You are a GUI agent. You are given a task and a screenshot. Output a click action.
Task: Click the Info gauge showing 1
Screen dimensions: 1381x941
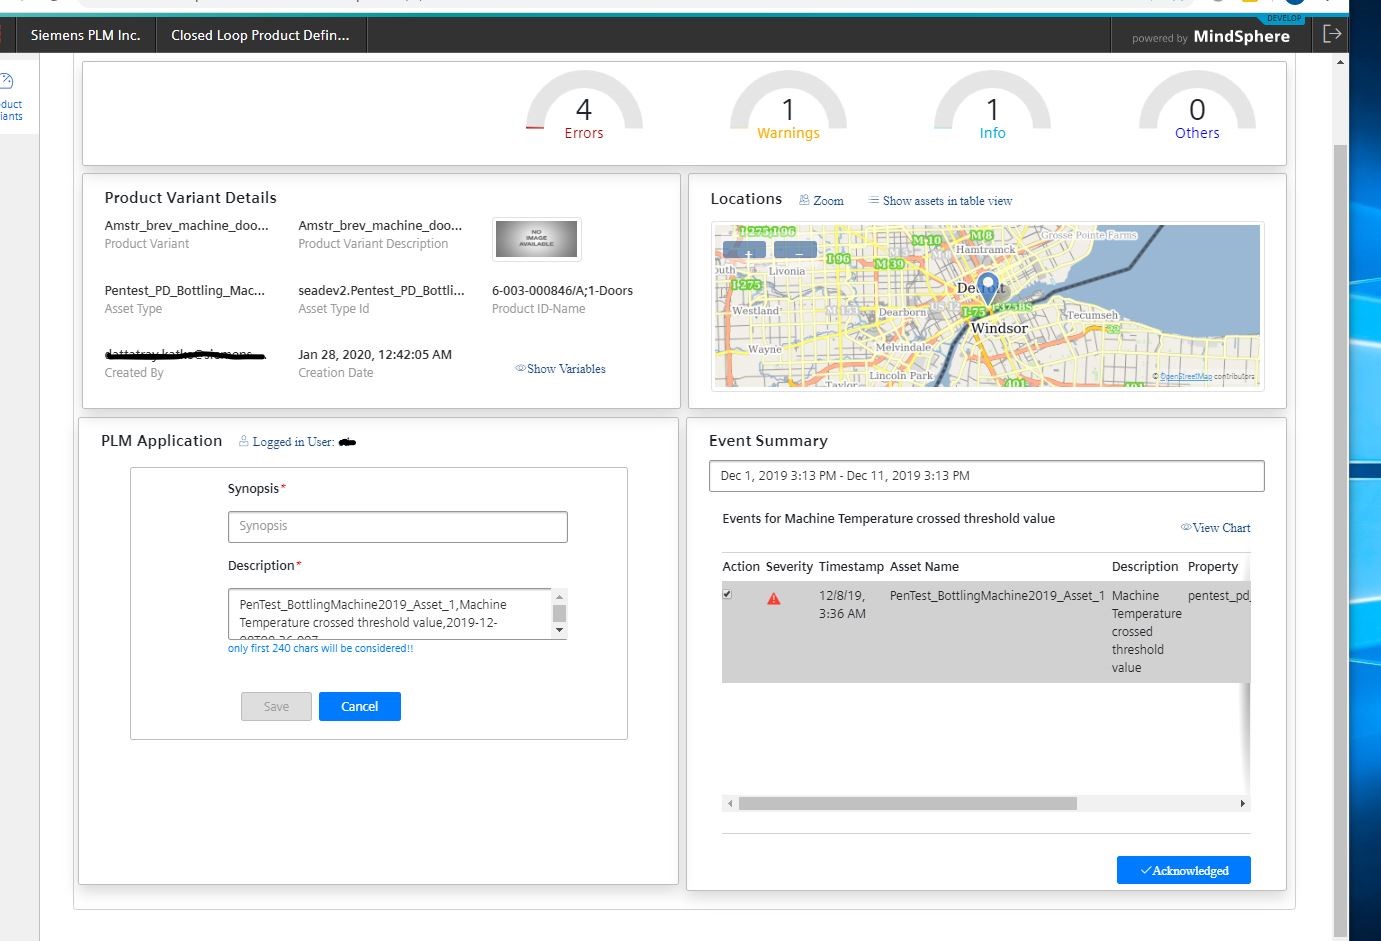coord(992,112)
